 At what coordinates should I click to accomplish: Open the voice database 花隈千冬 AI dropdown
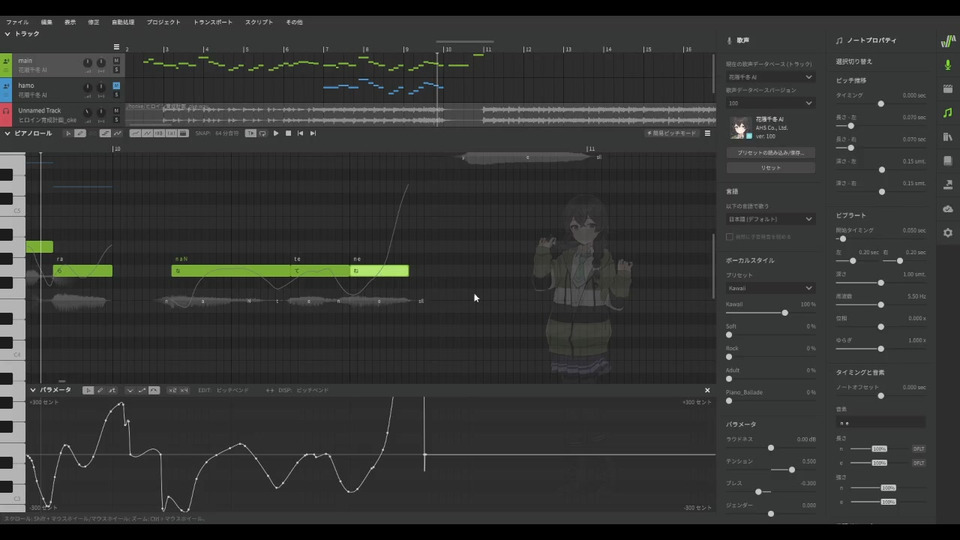770,77
